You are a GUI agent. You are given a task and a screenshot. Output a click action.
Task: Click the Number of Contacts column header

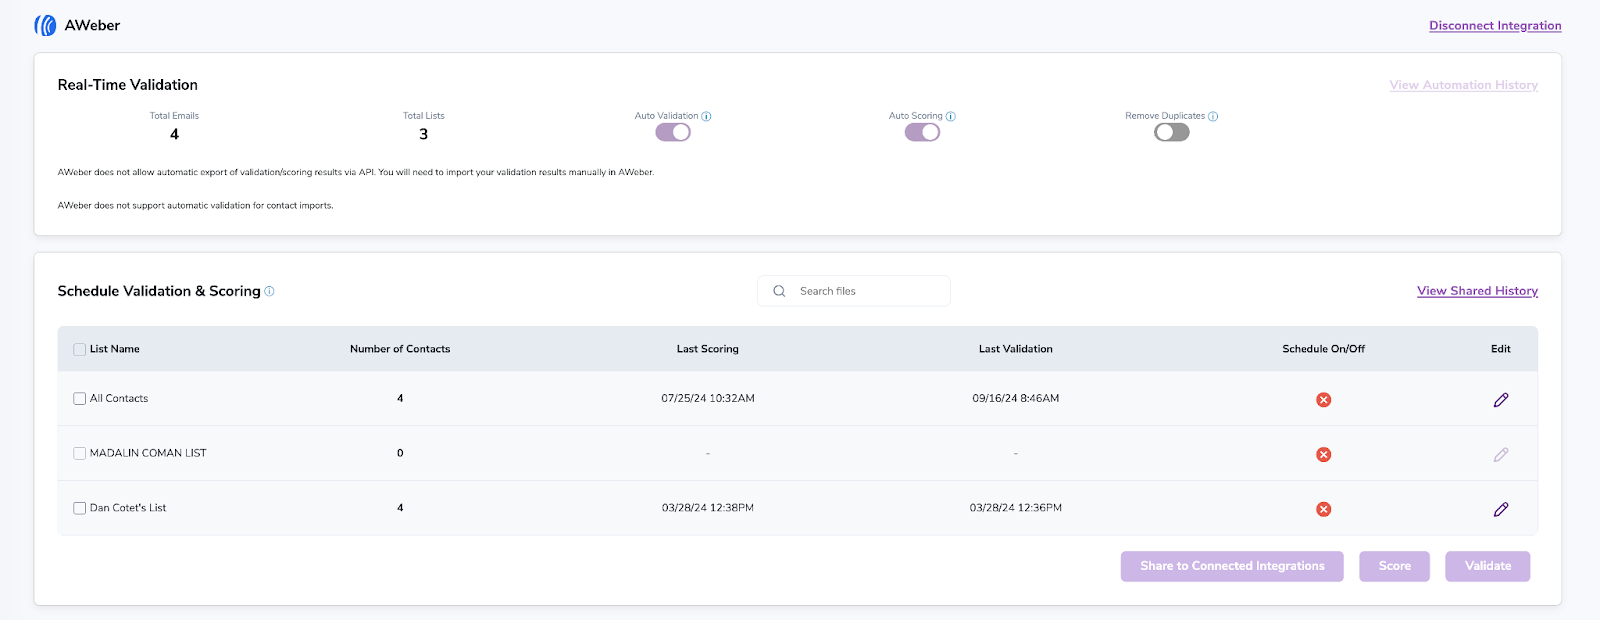coord(400,349)
